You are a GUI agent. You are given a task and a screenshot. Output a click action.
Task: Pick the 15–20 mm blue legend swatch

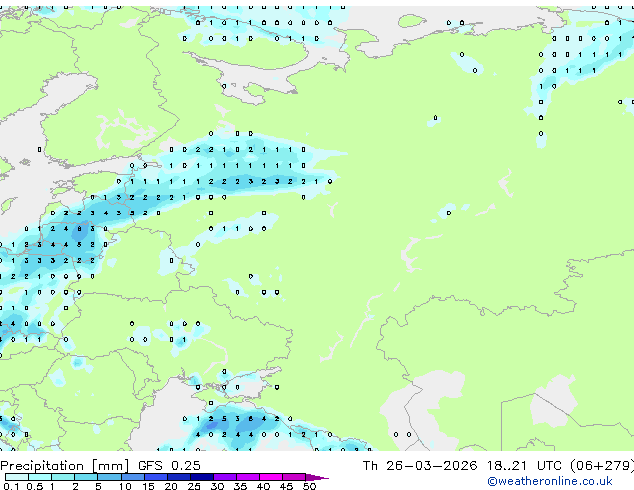point(156,477)
